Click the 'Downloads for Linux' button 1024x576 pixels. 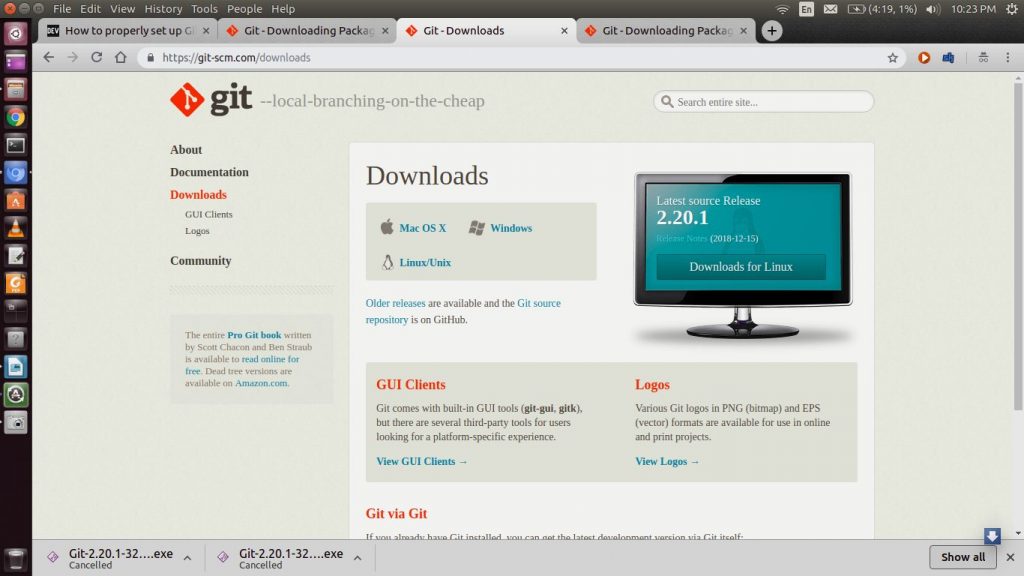(x=740, y=266)
